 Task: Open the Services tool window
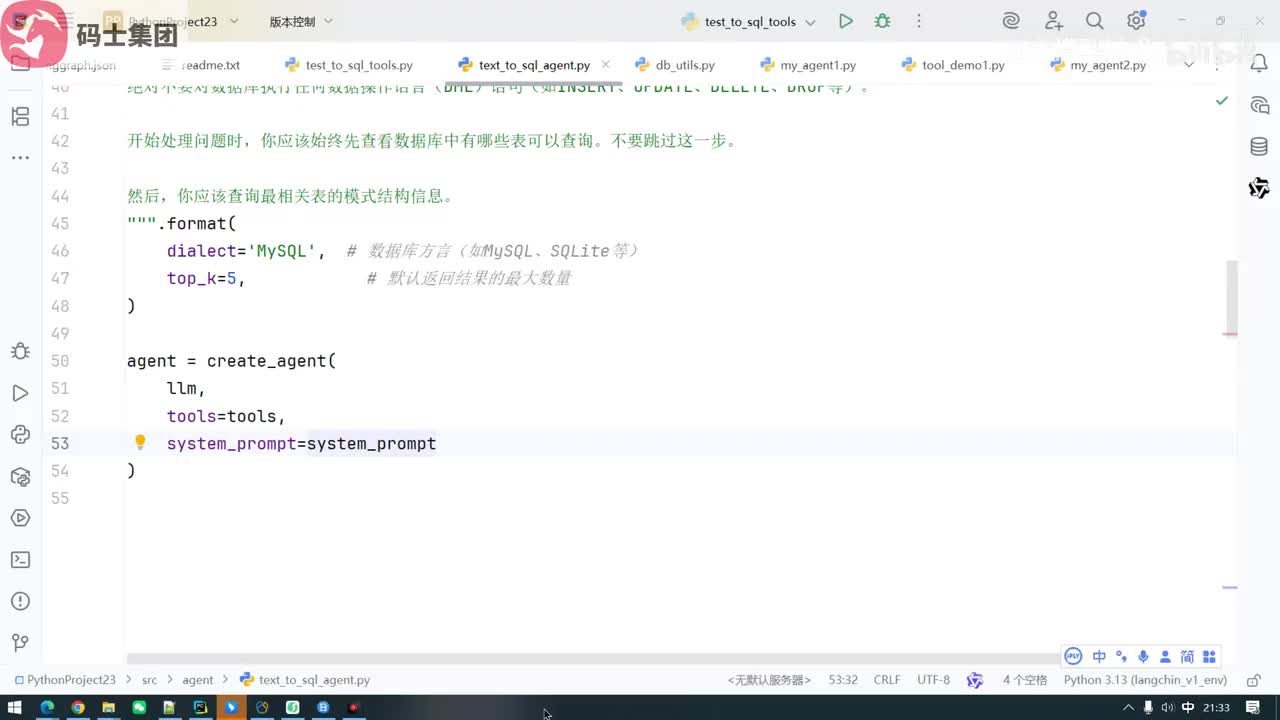coord(20,517)
